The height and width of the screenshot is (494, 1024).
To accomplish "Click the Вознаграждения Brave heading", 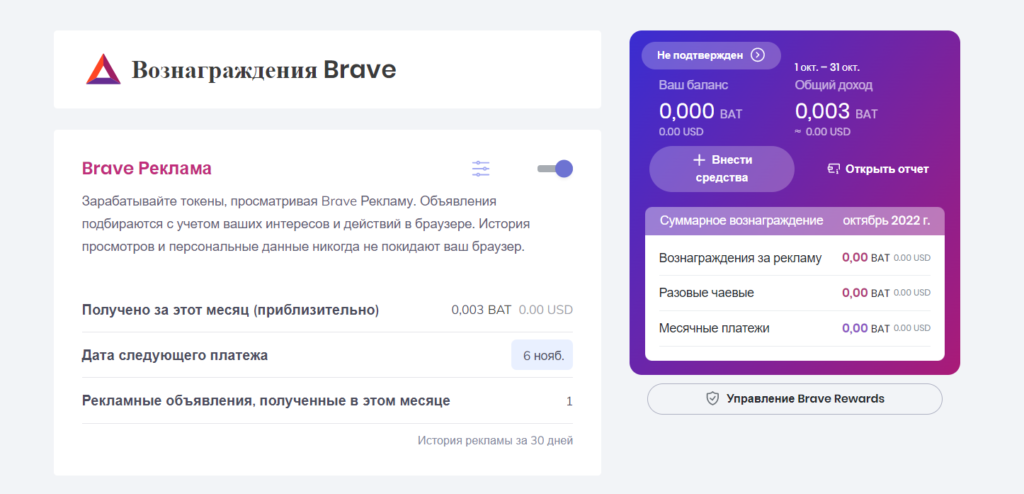I will coord(264,69).
